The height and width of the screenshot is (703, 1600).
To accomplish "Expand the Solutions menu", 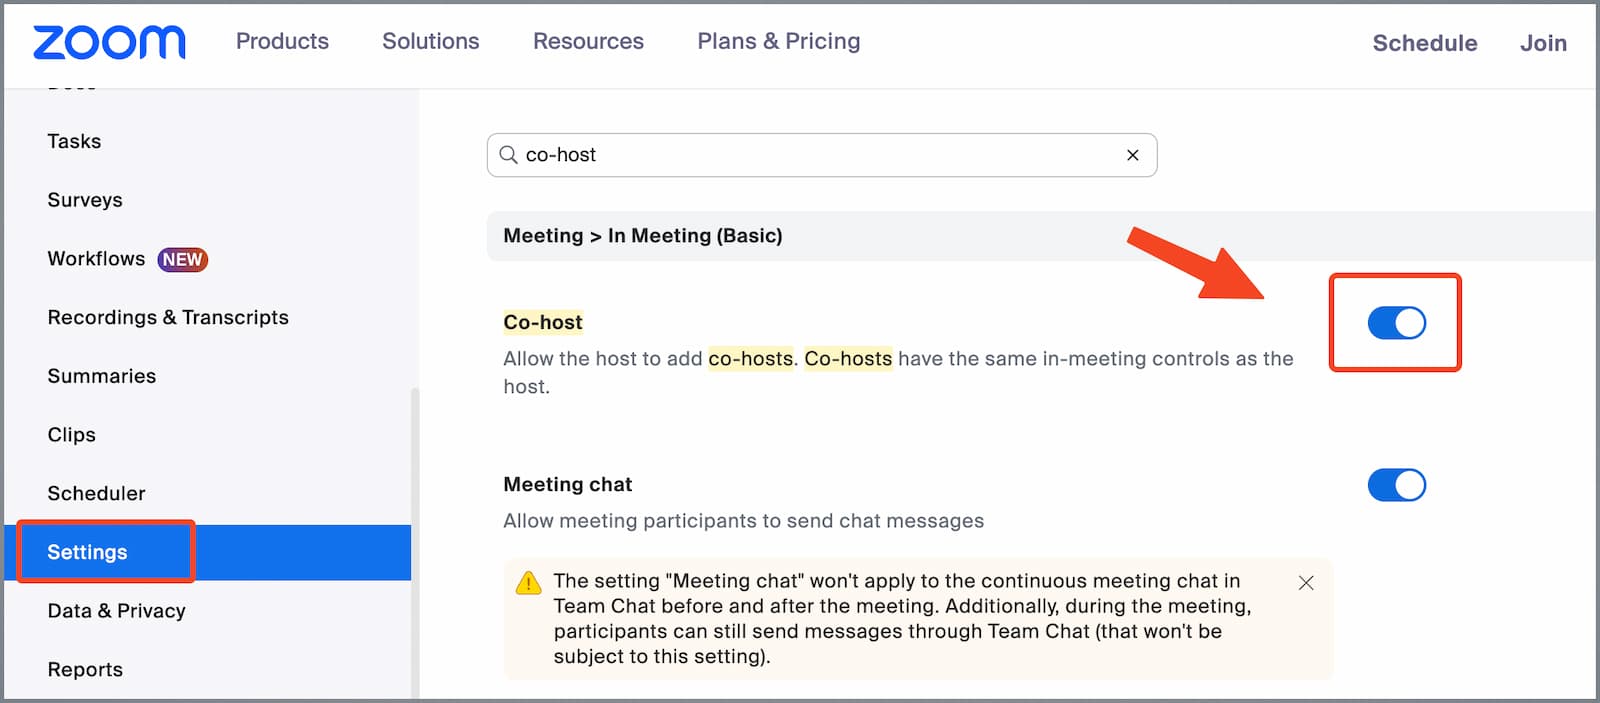I will point(430,42).
